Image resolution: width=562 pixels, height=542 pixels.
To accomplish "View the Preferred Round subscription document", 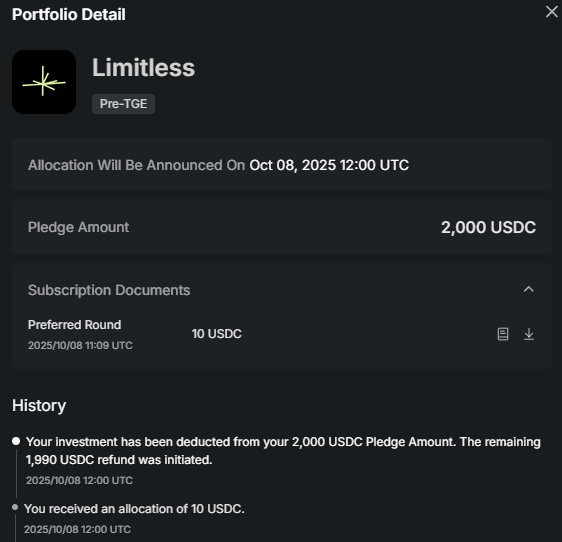I will point(503,334).
